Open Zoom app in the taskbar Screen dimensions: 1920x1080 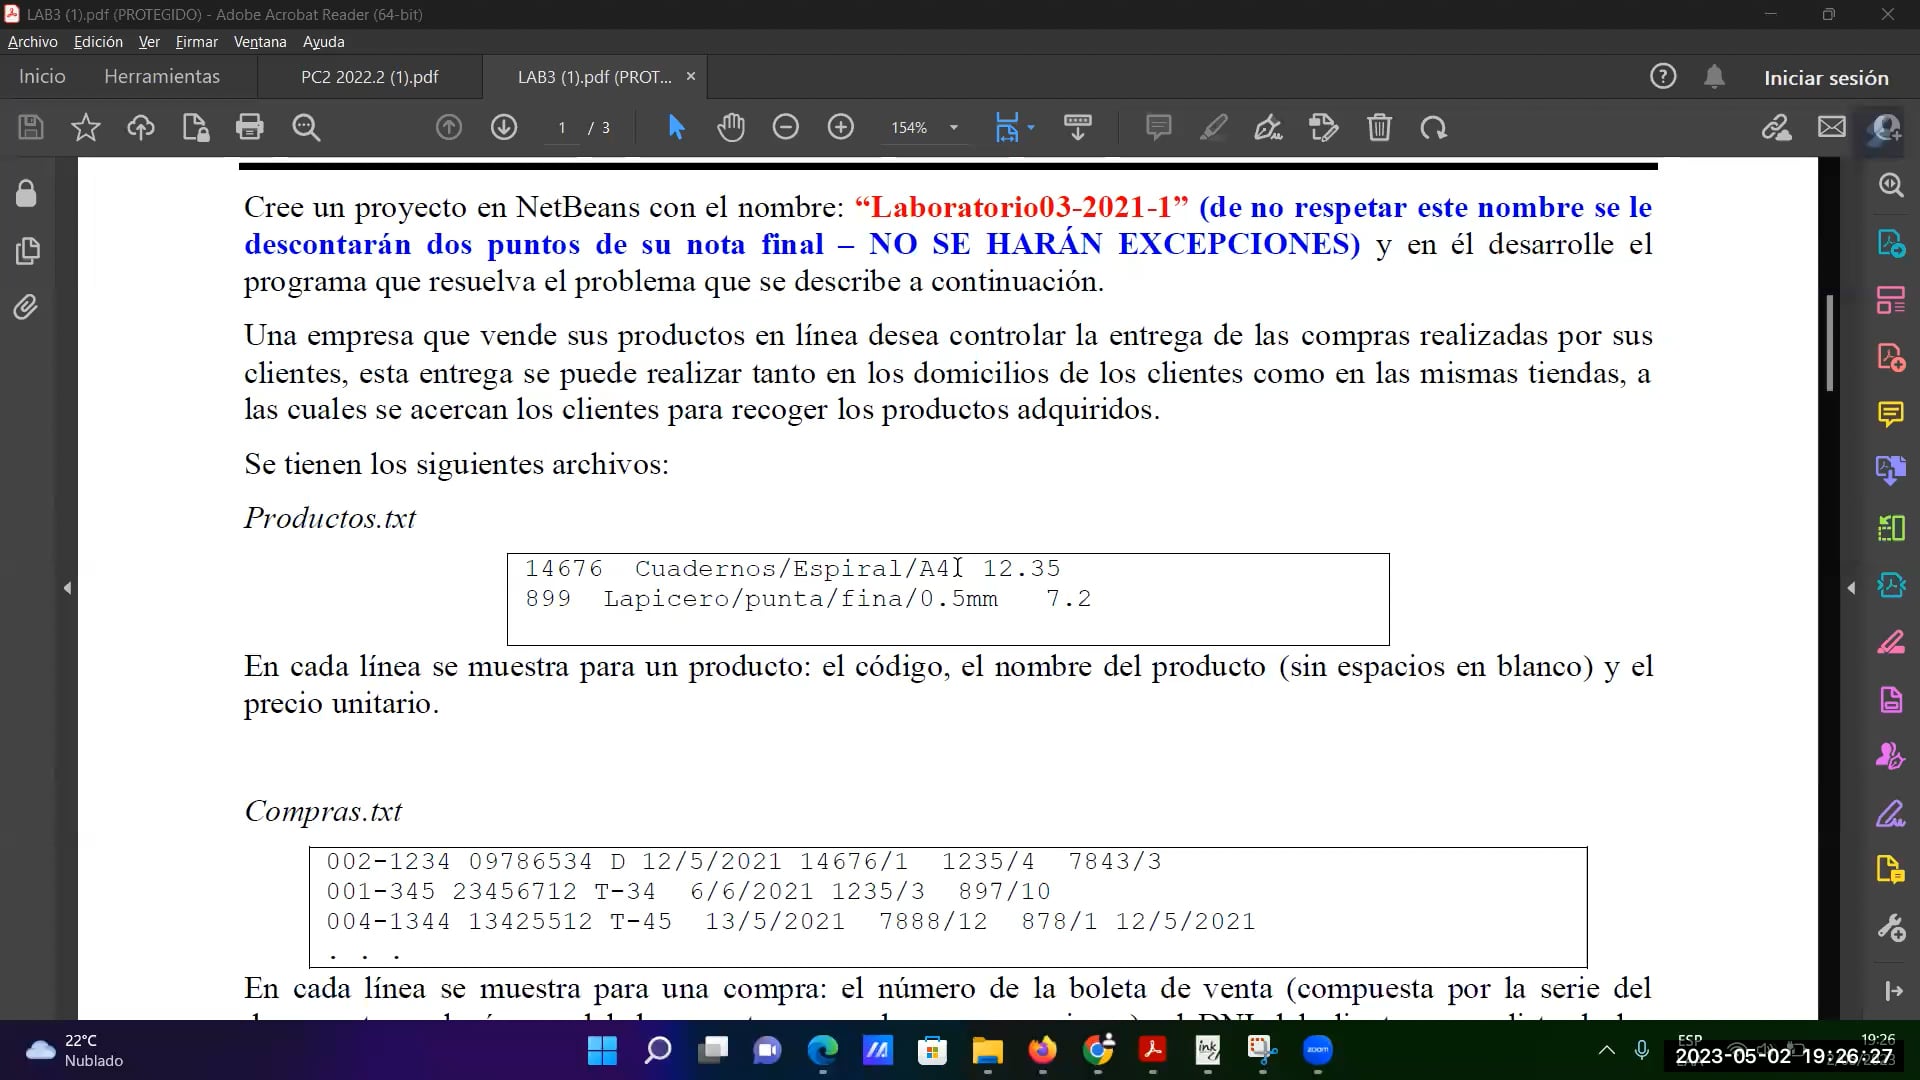[x=1317, y=1050]
